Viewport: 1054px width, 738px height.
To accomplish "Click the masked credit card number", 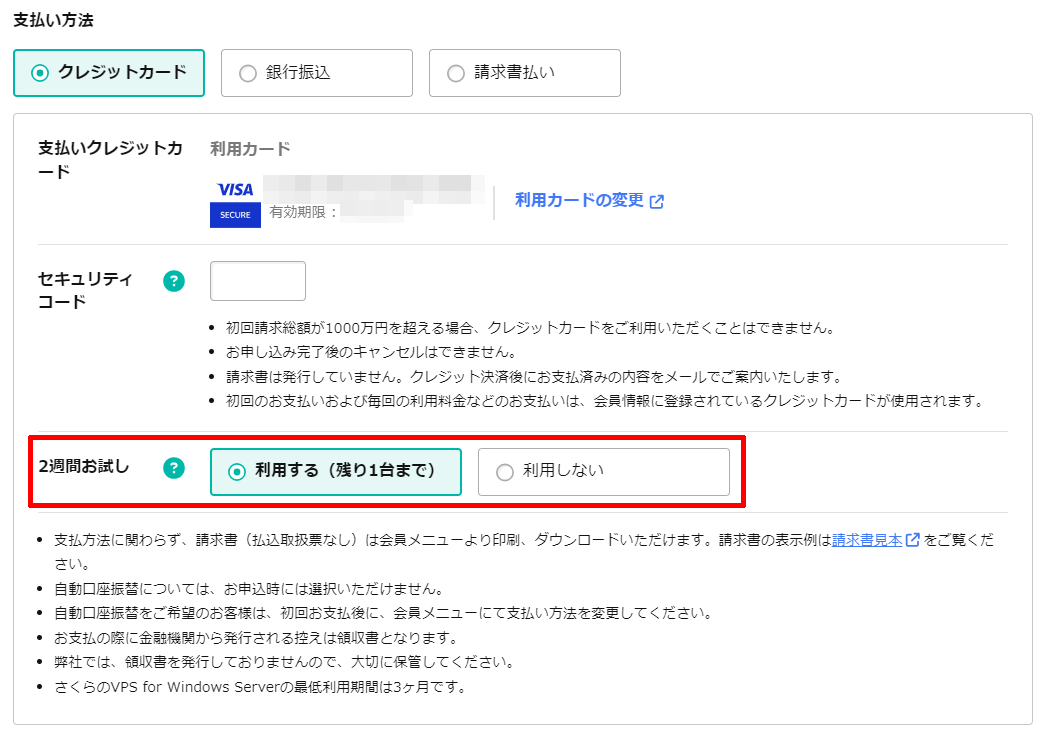I will coord(370,187).
